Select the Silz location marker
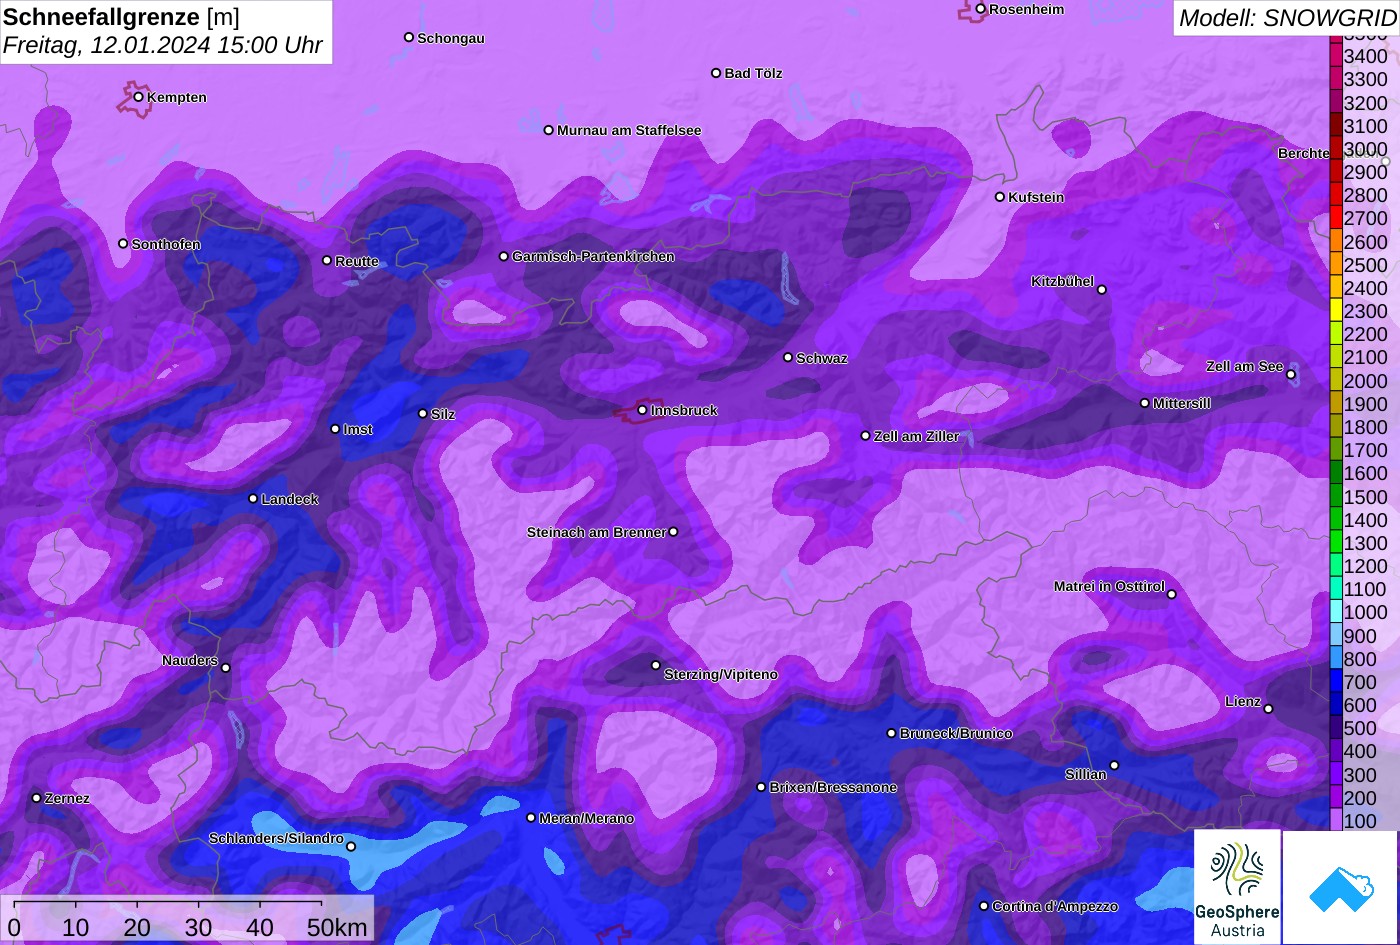 click(x=423, y=413)
